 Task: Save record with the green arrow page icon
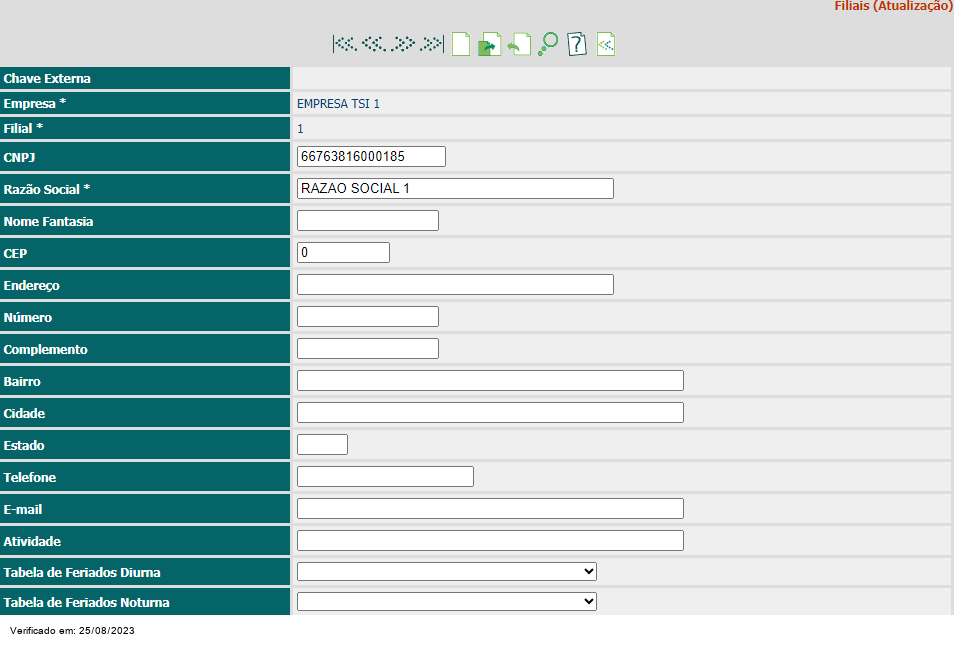pyautogui.click(x=490, y=44)
